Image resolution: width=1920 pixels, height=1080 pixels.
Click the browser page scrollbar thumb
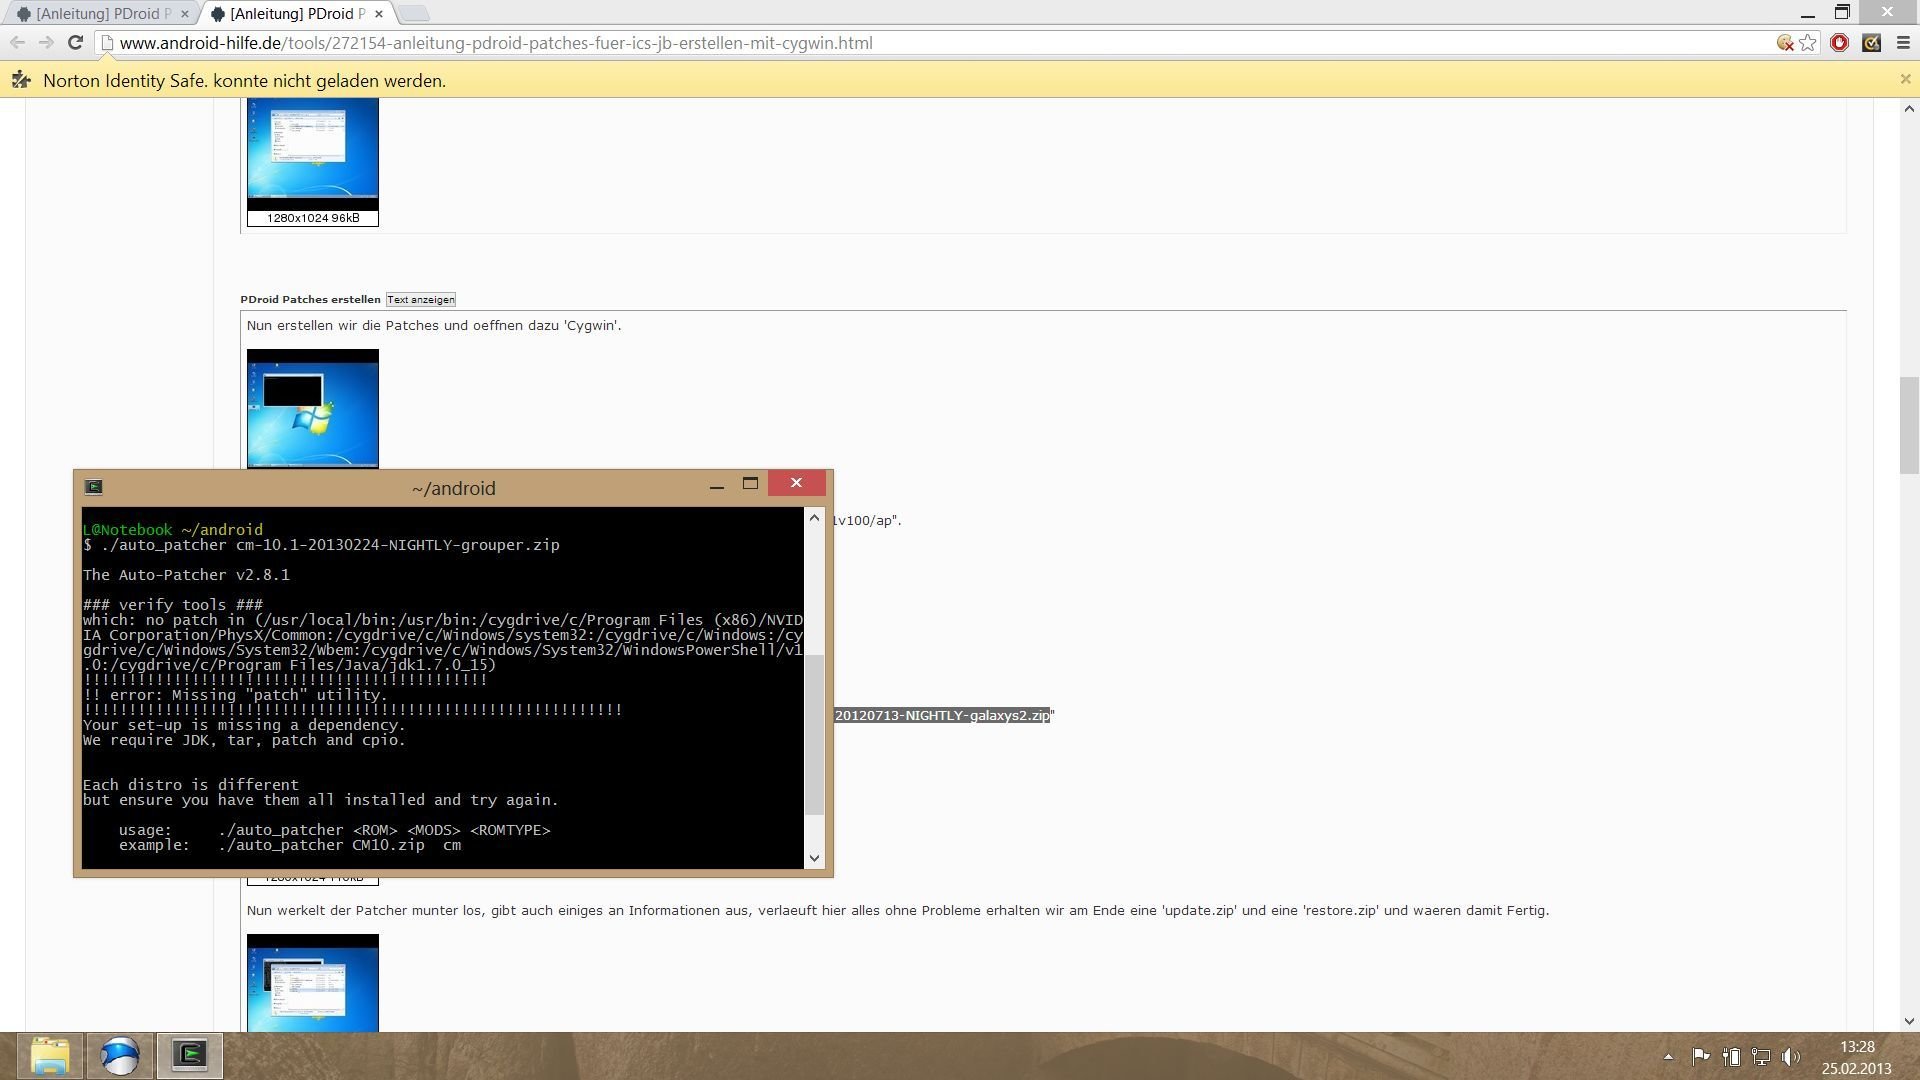pos(1909,426)
